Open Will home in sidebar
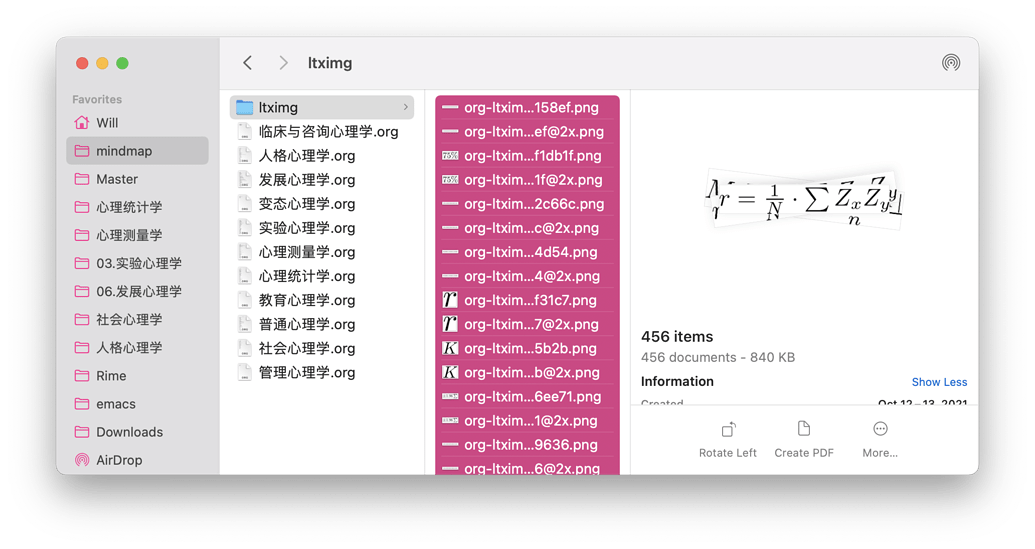Image resolution: width=1035 pixels, height=549 pixels. click(x=137, y=123)
